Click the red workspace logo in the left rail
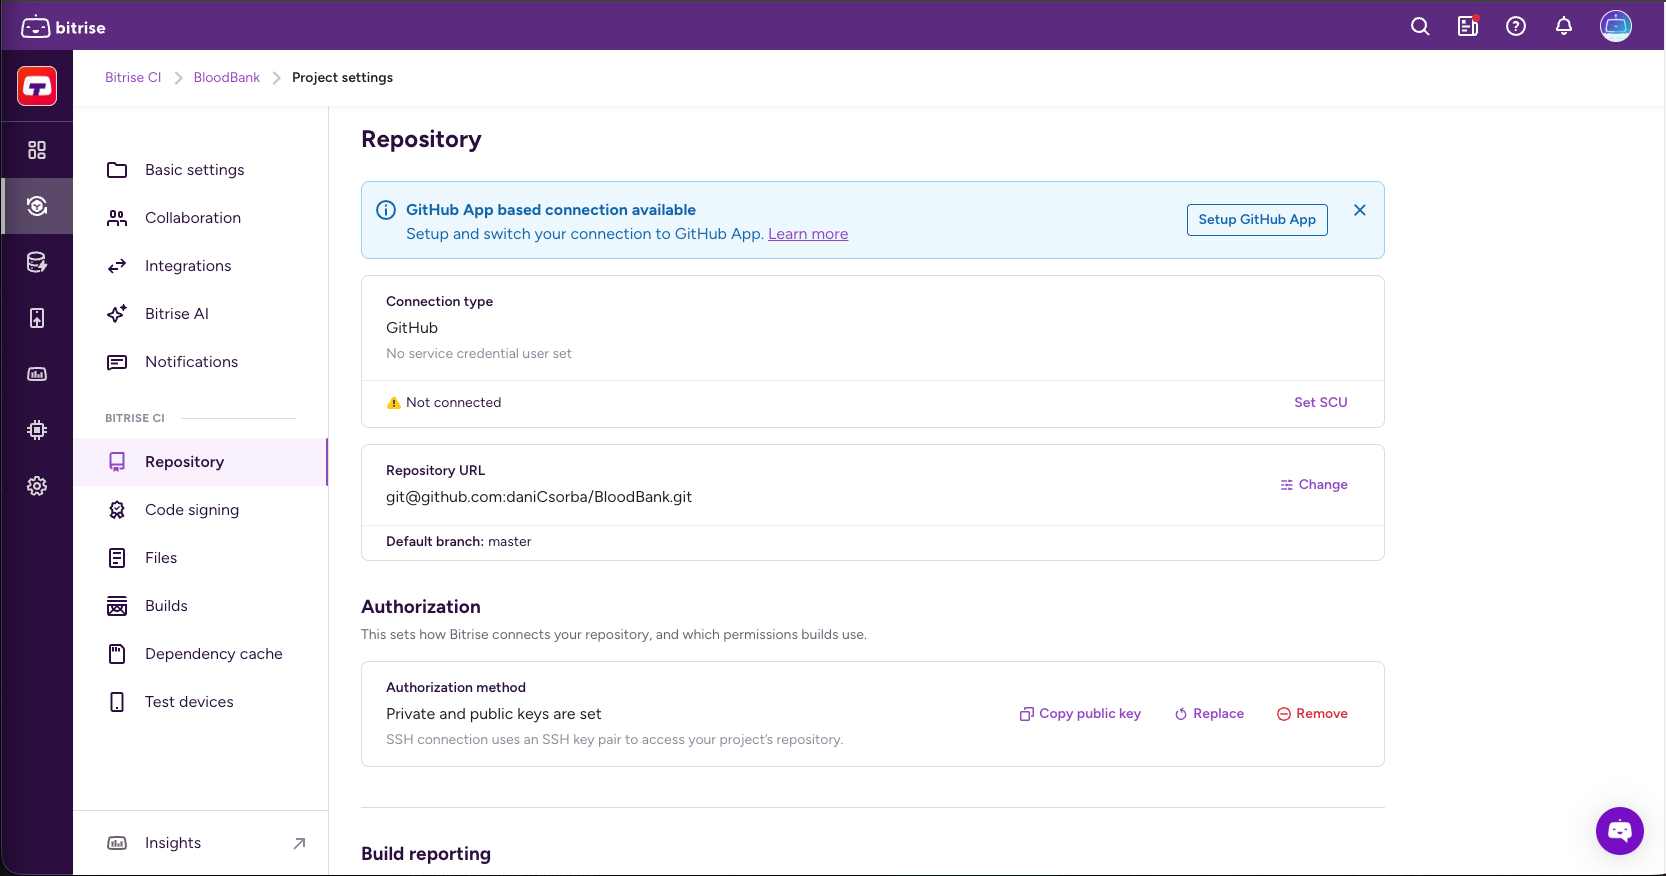The width and height of the screenshot is (1666, 876). click(37, 86)
